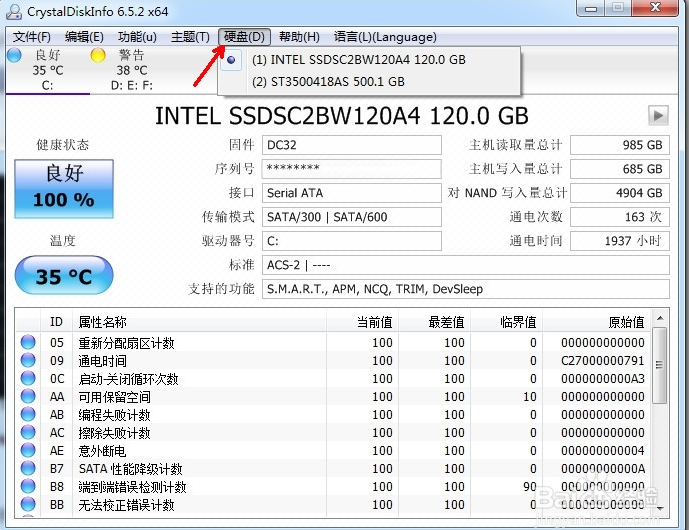
Task: Click status orb for attribute 09 通电时间
Action: click(x=28, y=360)
